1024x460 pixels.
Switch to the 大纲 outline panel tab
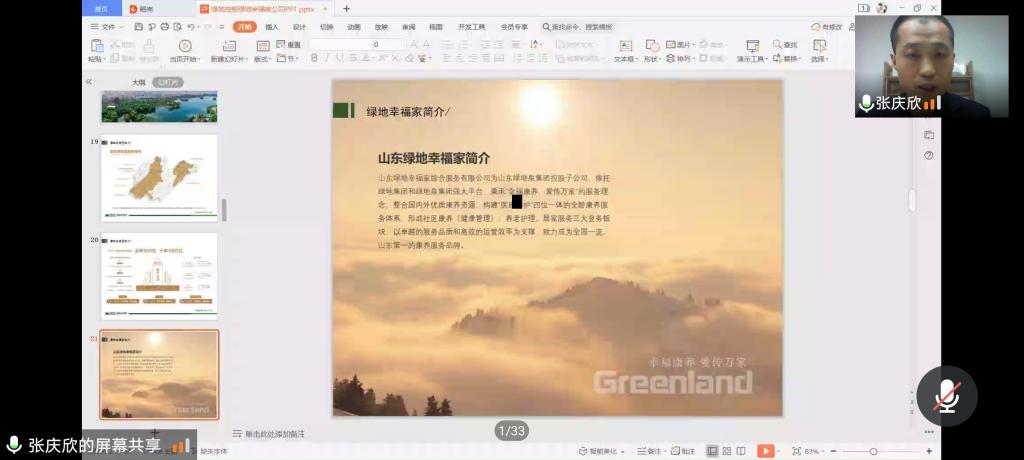pyautogui.click(x=139, y=82)
